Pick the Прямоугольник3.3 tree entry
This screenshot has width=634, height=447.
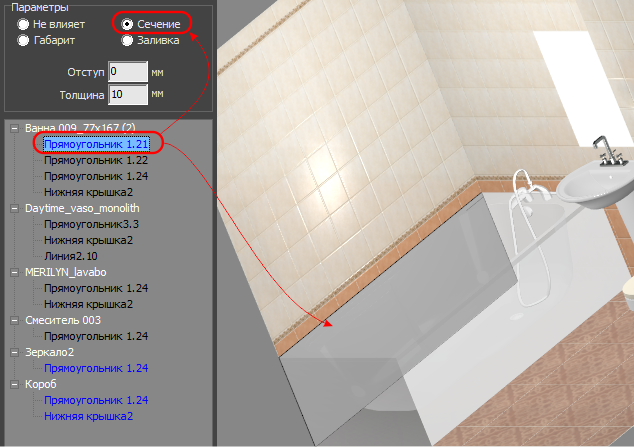coord(91,224)
